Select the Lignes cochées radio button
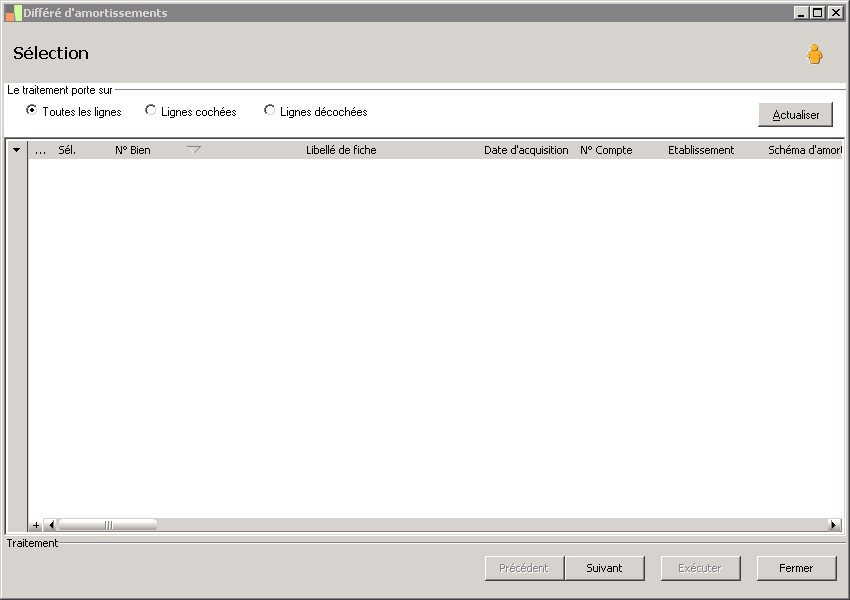Screen dimensions: 850x600 pos(150,110)
